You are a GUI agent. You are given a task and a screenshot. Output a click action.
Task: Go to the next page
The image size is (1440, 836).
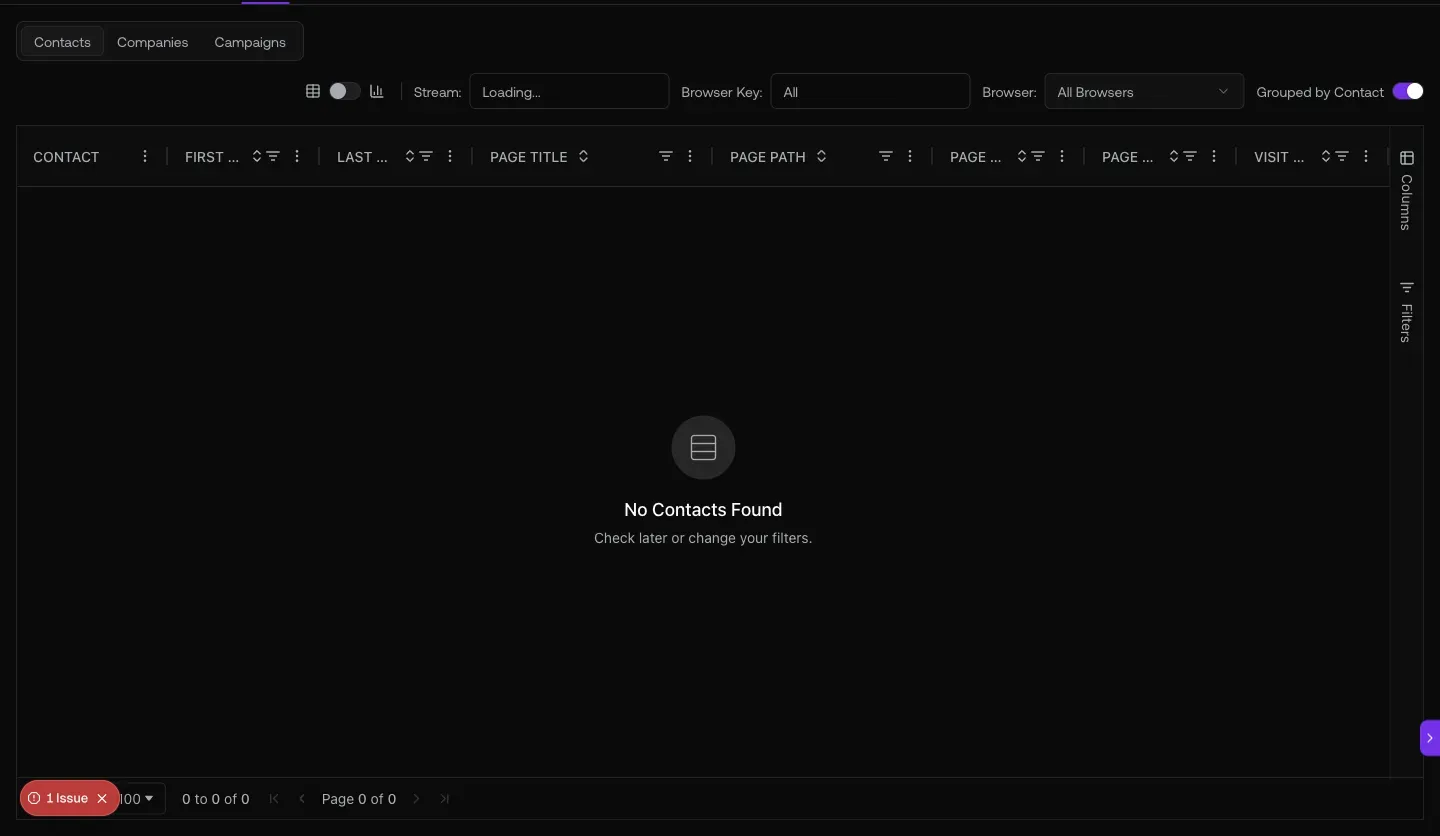[x=417, y=798]
